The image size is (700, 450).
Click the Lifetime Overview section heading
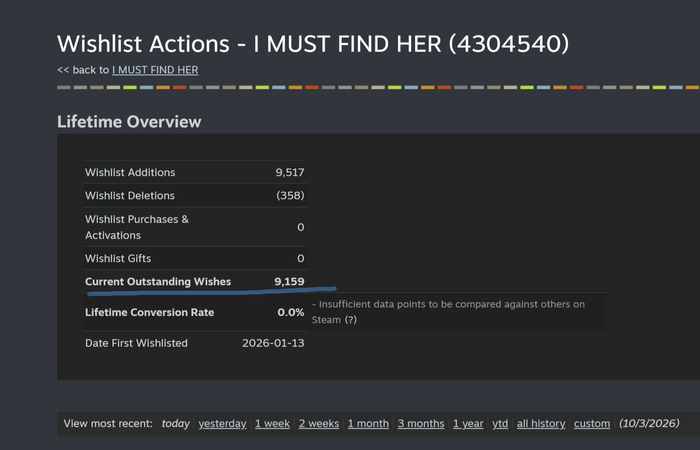129,122
